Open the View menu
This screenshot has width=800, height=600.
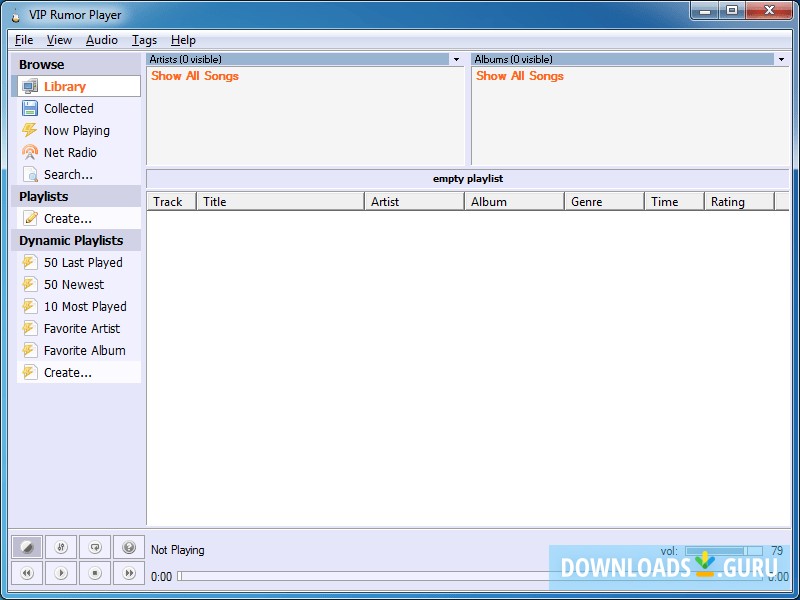coord(59,40)
